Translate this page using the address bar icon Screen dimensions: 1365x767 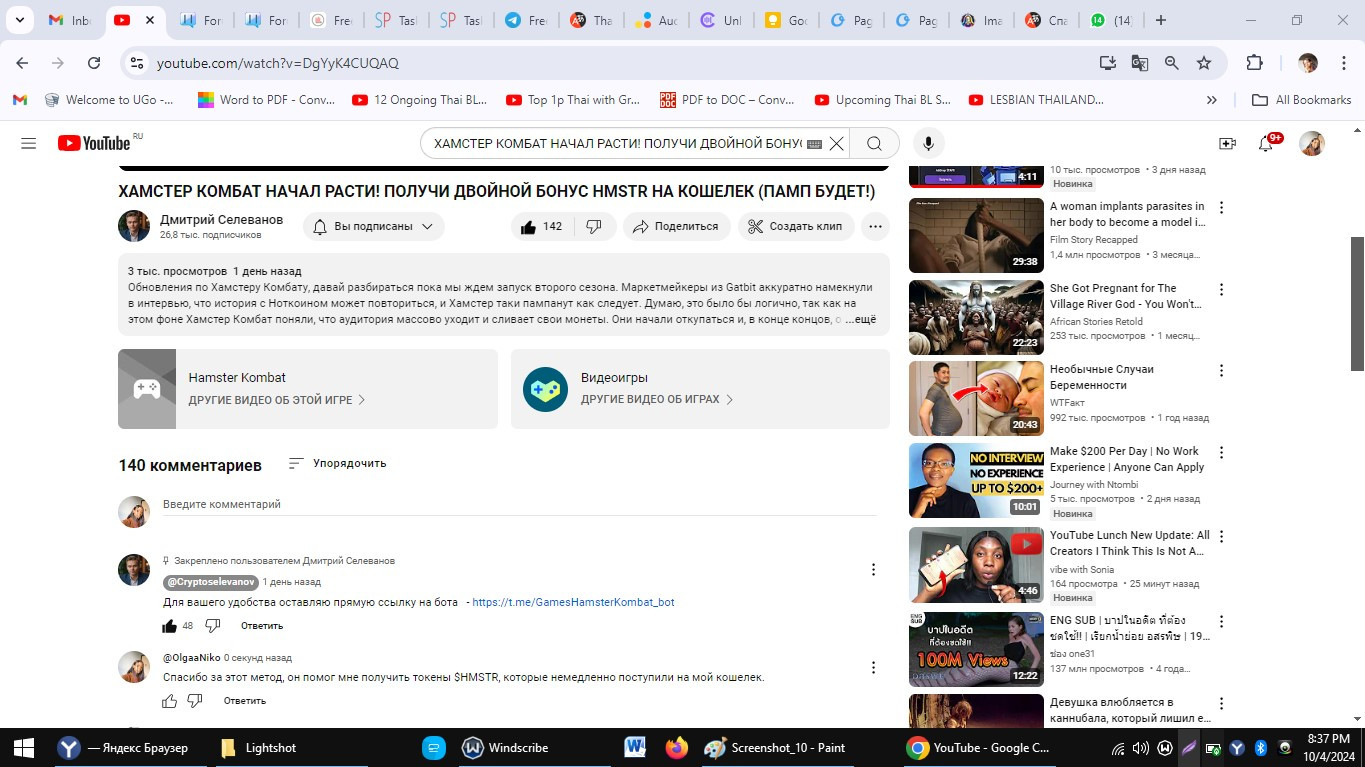(x=1139, y=63)
